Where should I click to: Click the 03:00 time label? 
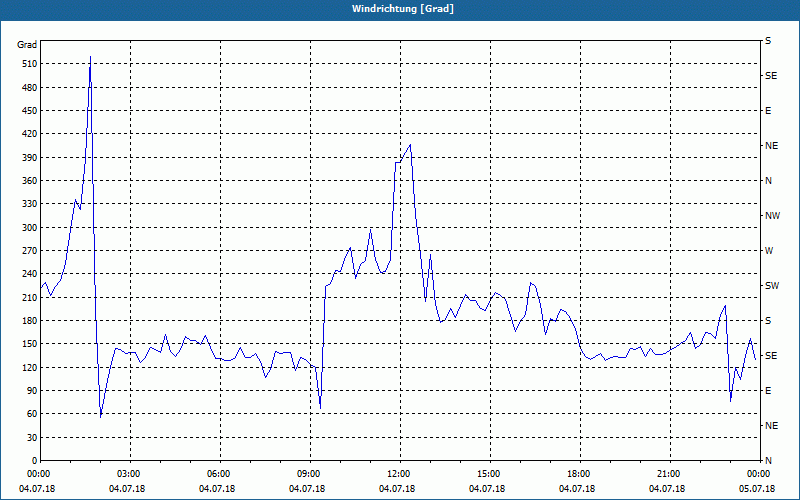[127, 473]
